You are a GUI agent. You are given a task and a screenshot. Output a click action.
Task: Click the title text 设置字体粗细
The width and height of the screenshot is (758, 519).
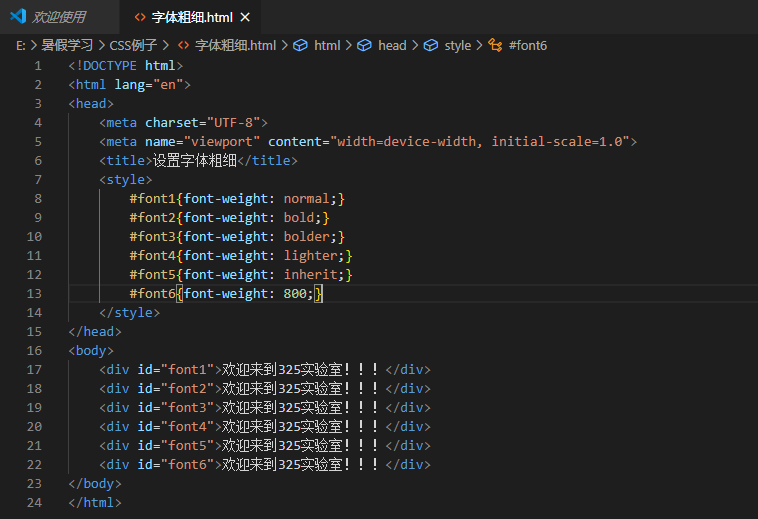click(195, 160)
